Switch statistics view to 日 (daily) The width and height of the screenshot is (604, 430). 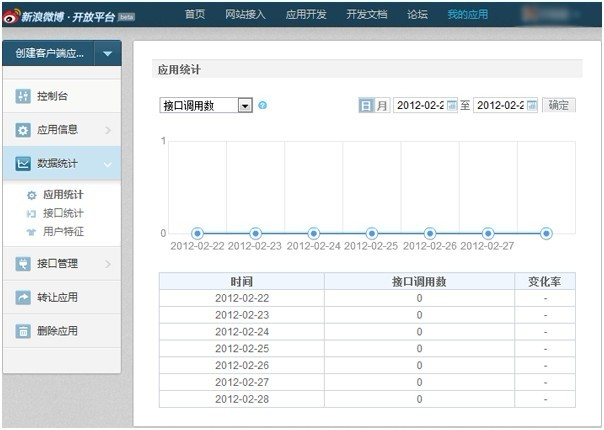(366, 105)
